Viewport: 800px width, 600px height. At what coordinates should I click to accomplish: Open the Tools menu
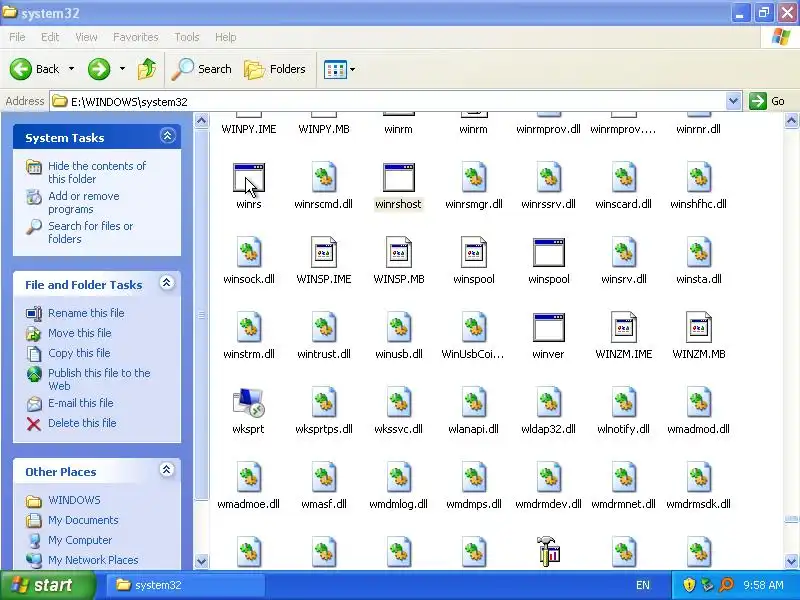click(187, 37)
